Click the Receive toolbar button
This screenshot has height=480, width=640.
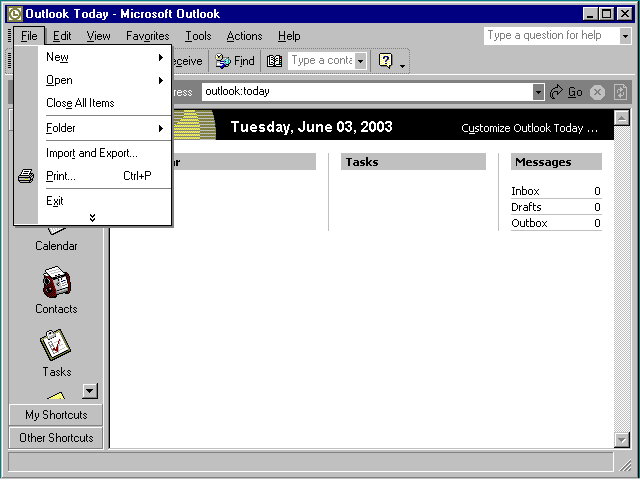(x=187, y=61)
